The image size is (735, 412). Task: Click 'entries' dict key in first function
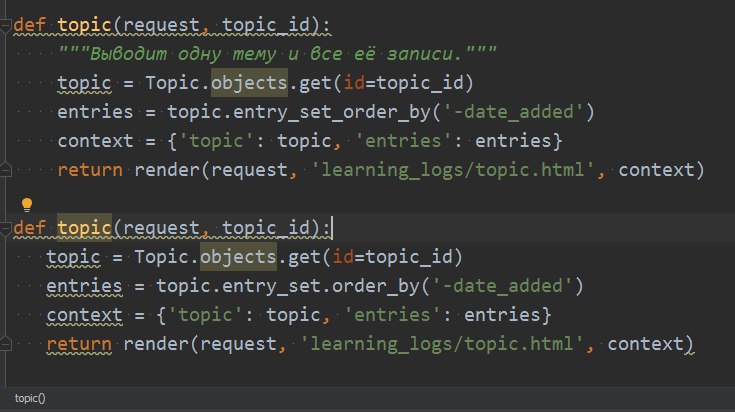pyautogui.click(x=403, y=141)
